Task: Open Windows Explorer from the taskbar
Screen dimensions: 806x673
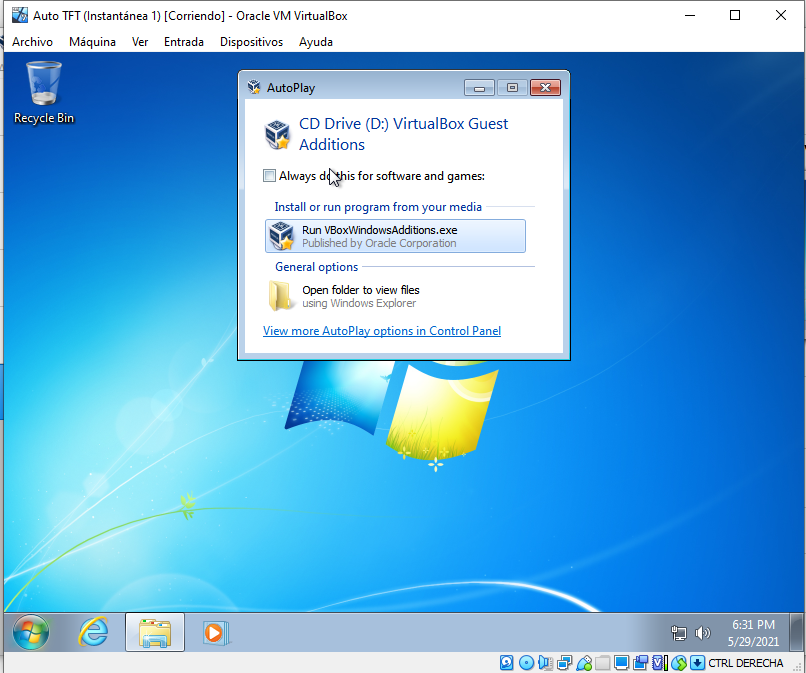Action: click(154, 632)
